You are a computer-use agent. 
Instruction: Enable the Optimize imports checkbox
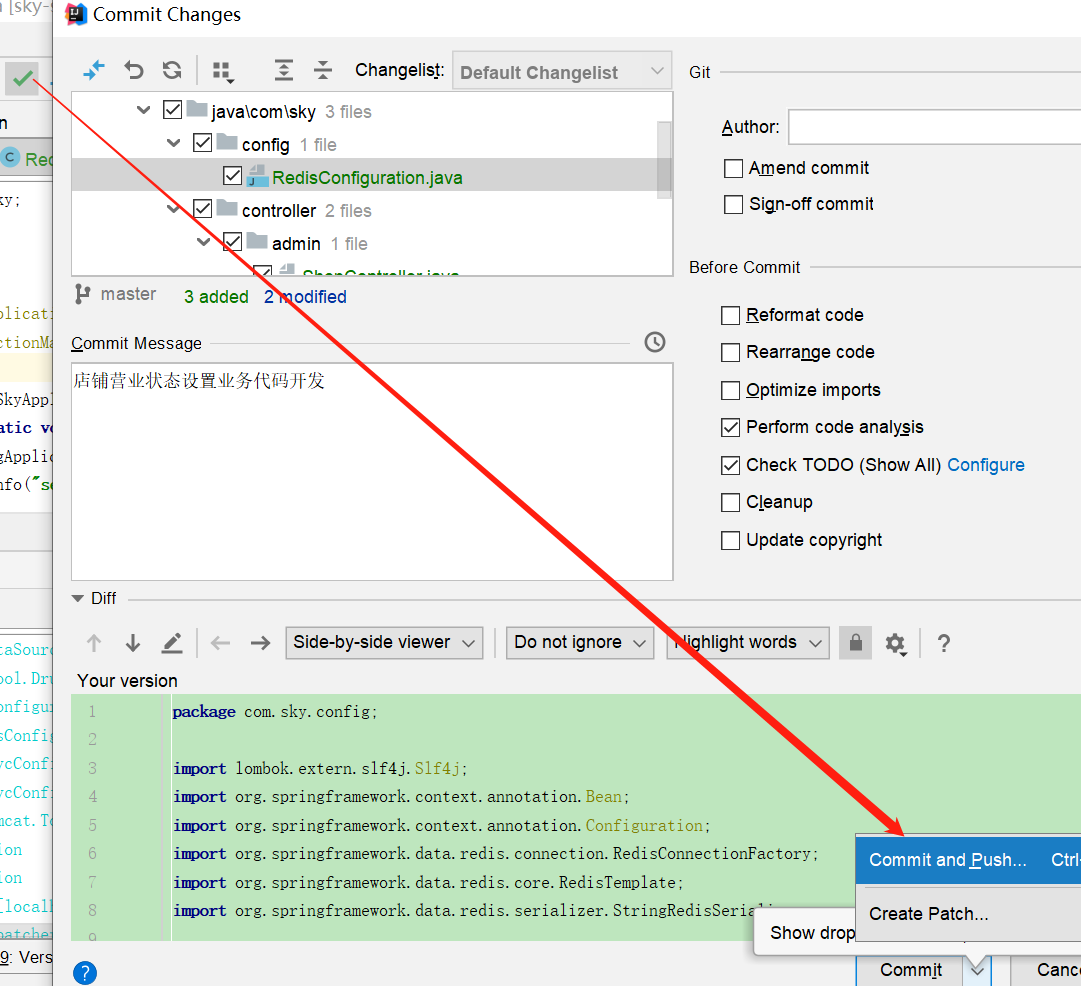[730, 390]
